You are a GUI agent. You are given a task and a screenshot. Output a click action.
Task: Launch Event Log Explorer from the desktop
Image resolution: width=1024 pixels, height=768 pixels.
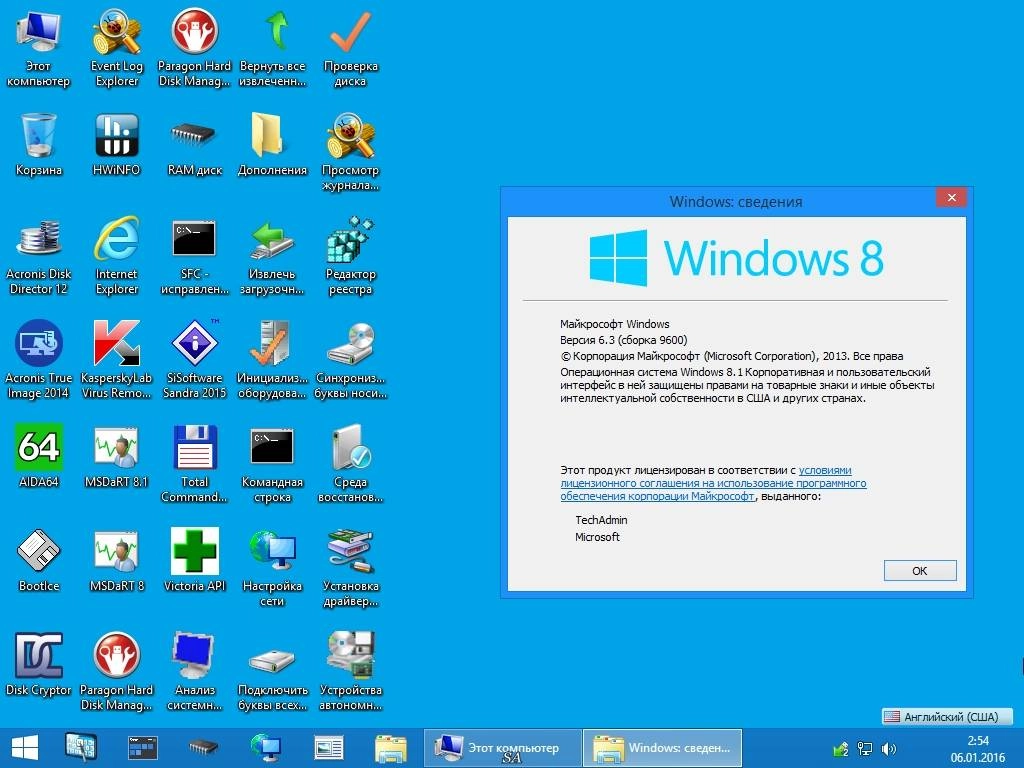coord(116,46)
